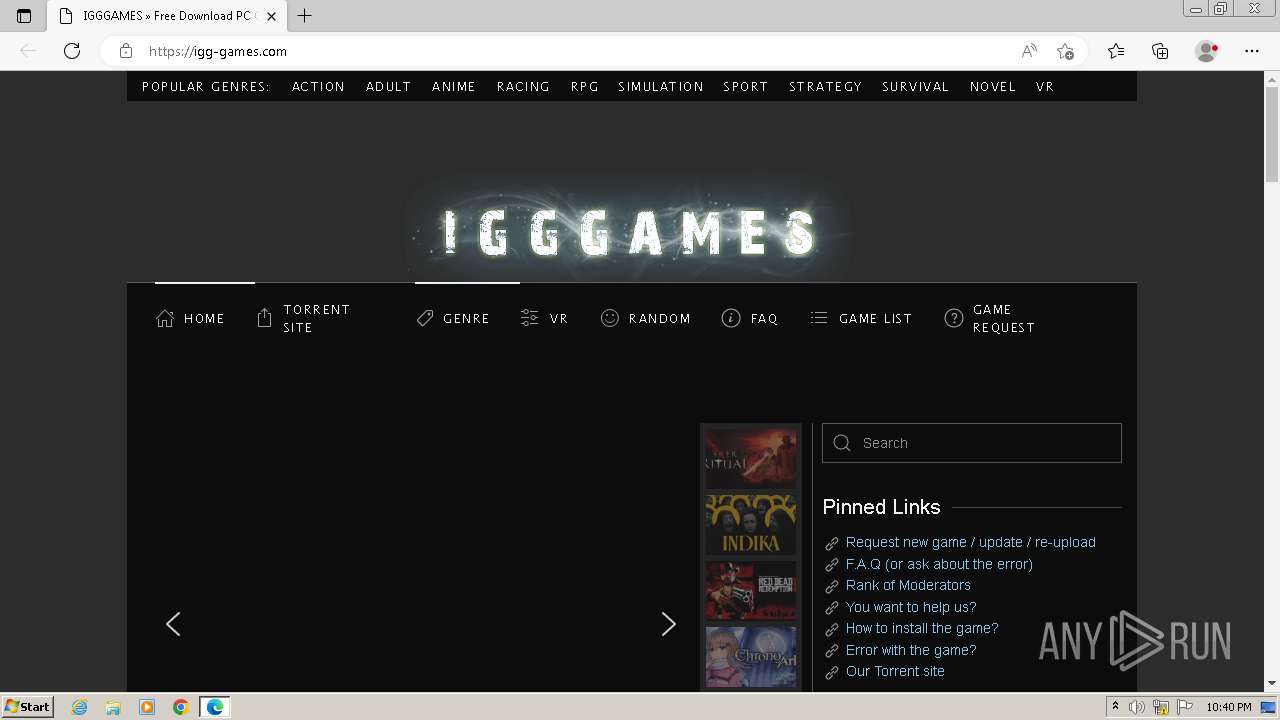Click the taskbar clock 10:40 PM
The width and height of the screenshot is (1280, 720).
click(1229, 707)
